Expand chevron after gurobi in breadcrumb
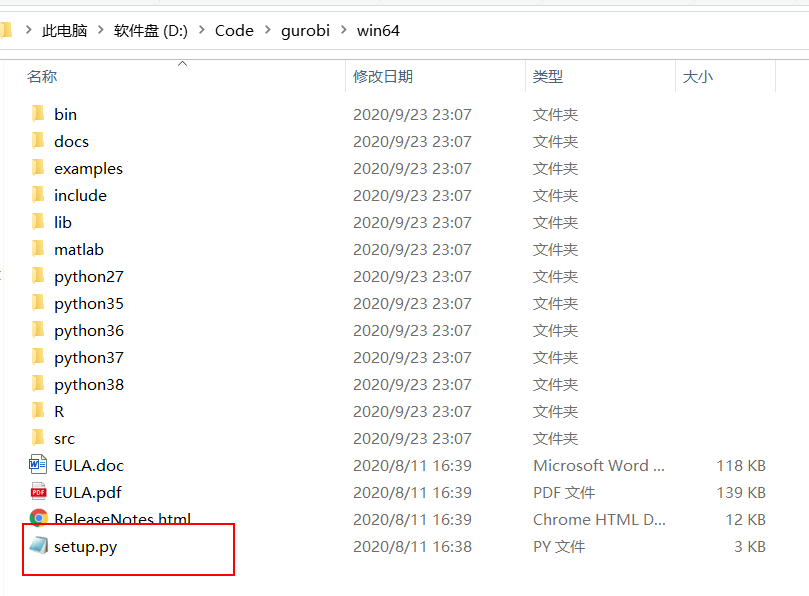Screen dimensions: 809x596 (344, 30)
